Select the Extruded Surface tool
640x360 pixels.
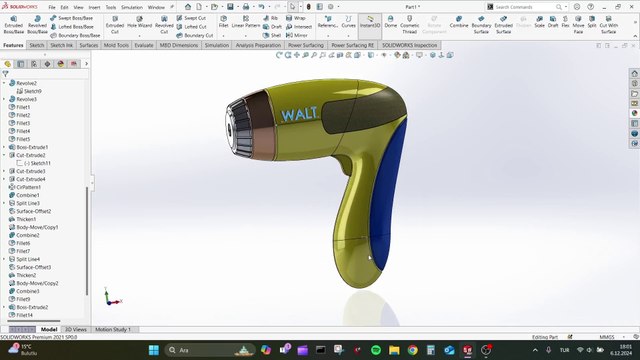pyautogui.click(x=503, y=25)
